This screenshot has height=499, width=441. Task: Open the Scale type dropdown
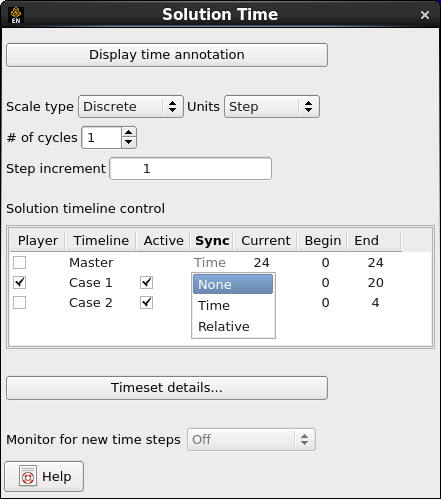coord(131,107)
